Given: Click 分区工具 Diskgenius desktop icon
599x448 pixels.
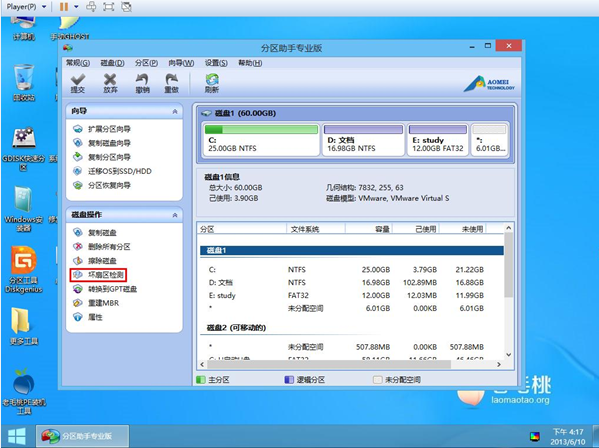Looking at the screenshot, I should click(x=24, y=270).
